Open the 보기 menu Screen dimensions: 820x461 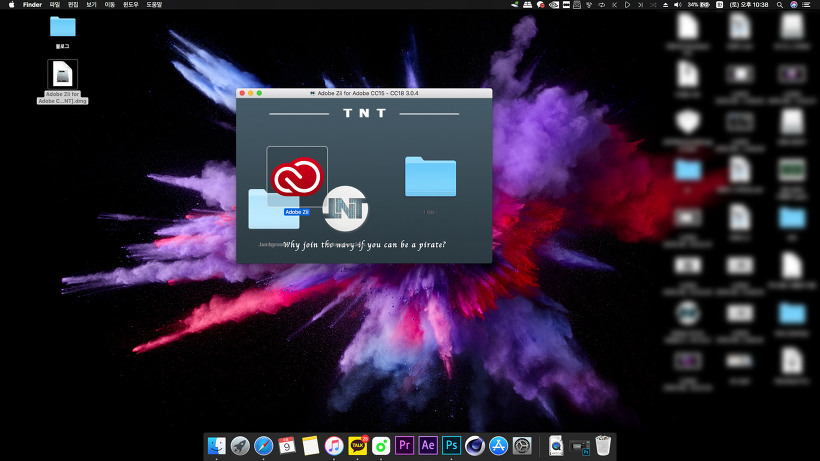pos(91,5)
